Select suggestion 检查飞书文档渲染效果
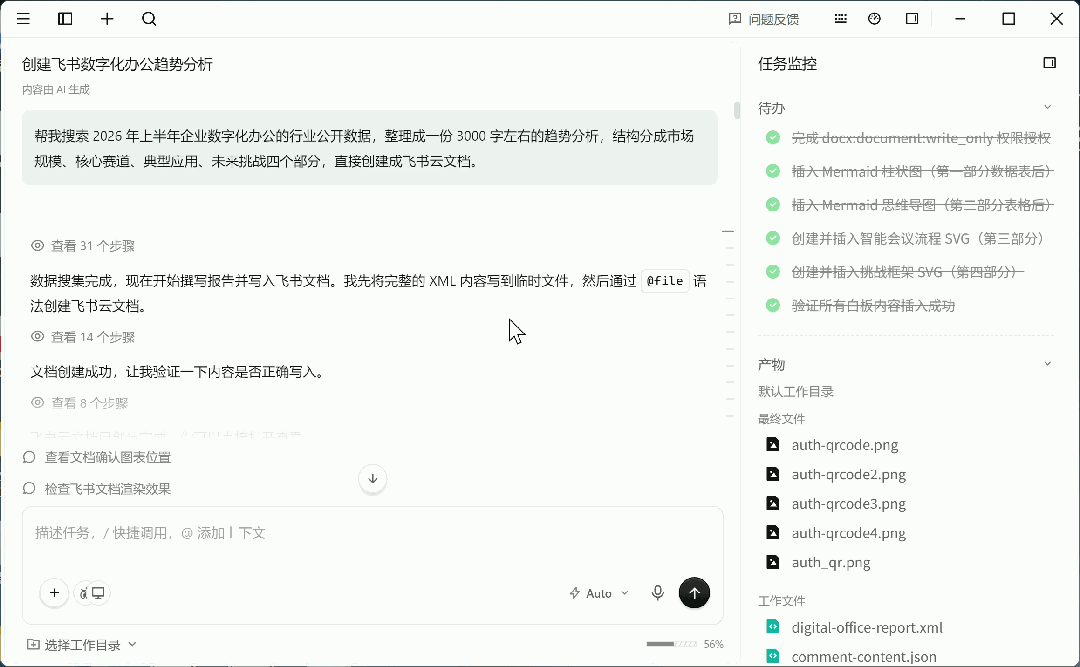This screenshot has width=1080, height=667. 108,489
